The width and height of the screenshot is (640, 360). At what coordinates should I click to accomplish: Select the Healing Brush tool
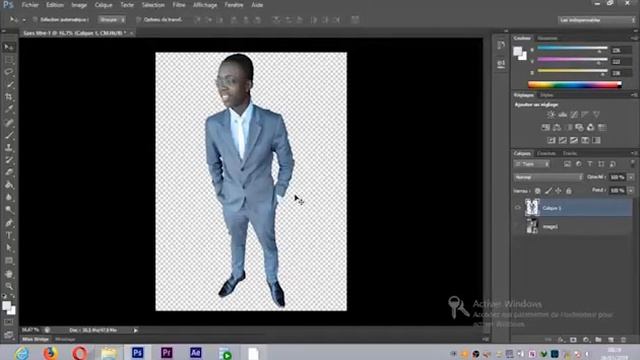coord(9,122)
